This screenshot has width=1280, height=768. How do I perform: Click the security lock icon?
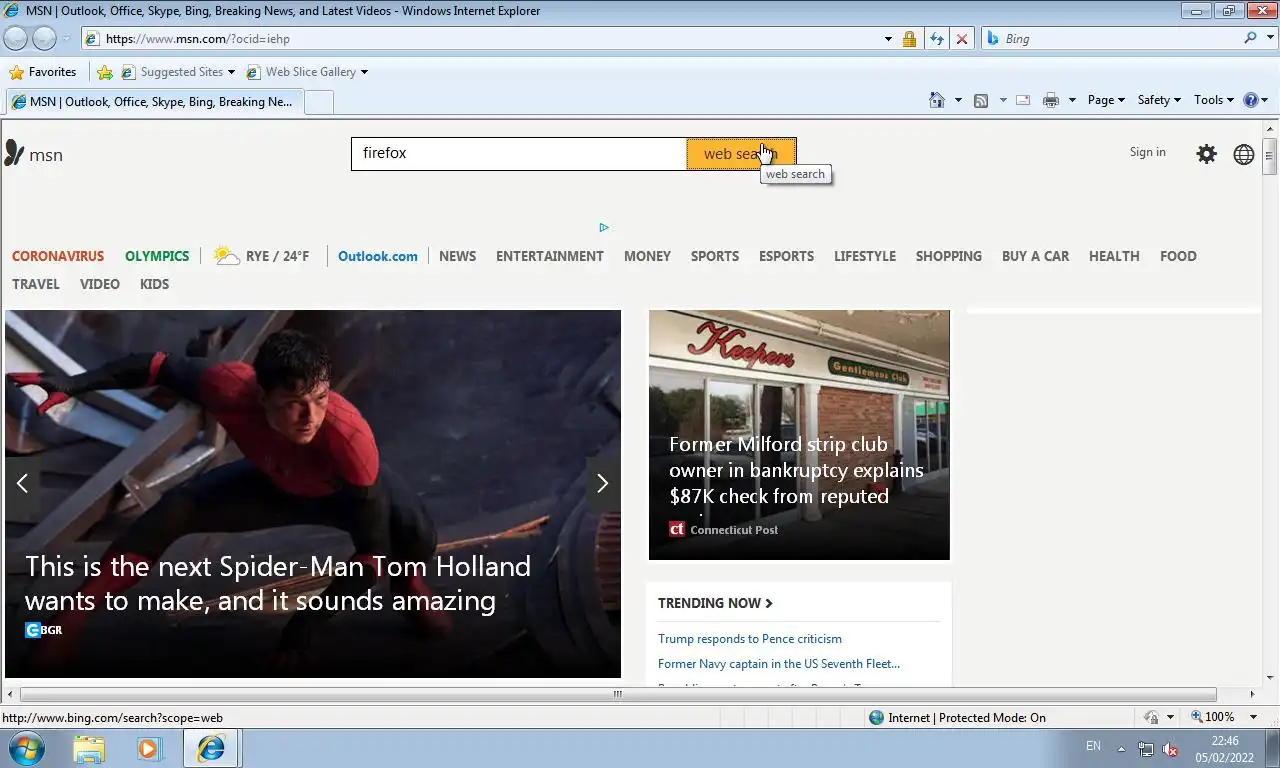[x=909, y=39]
